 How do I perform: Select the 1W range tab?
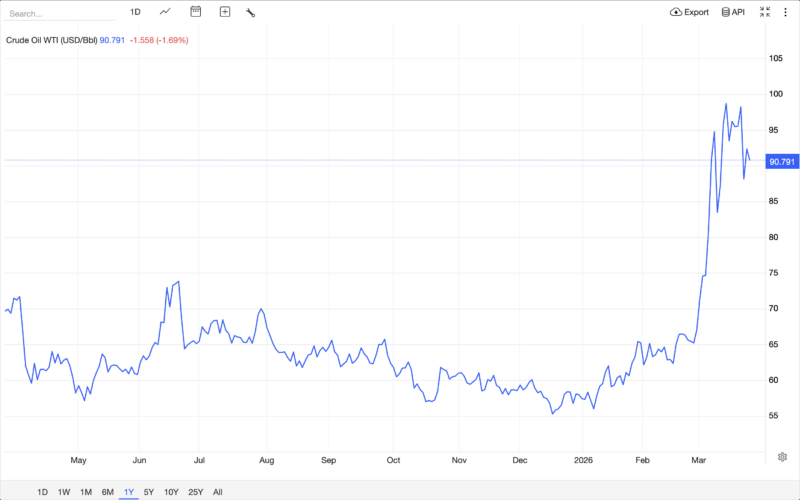tap(64, 492)
